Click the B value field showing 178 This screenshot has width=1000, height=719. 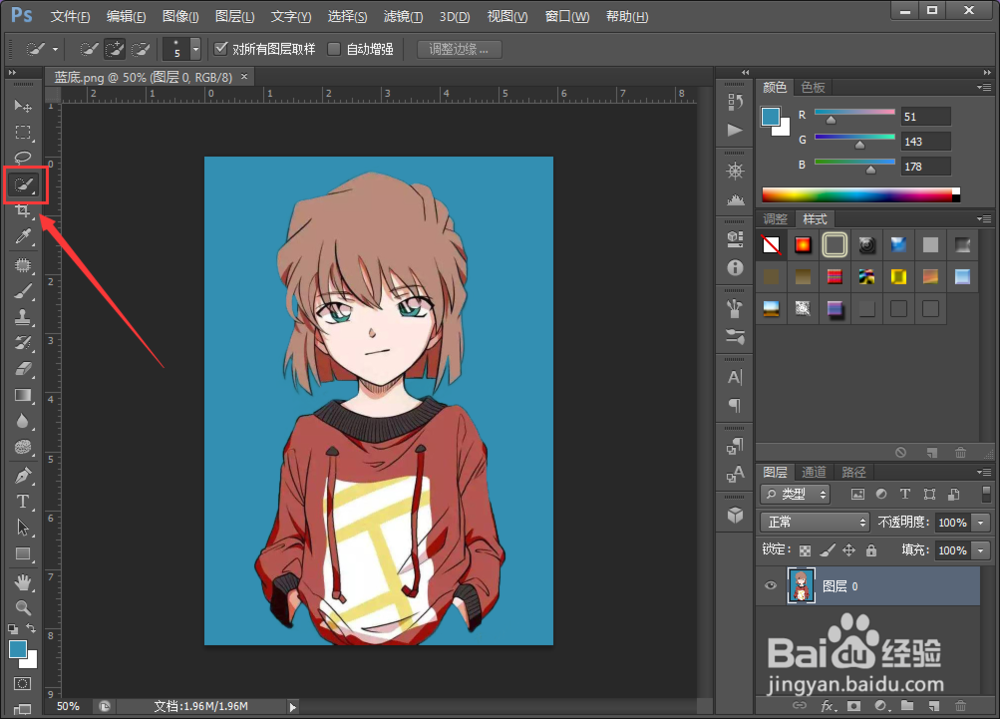coord(925,167)
